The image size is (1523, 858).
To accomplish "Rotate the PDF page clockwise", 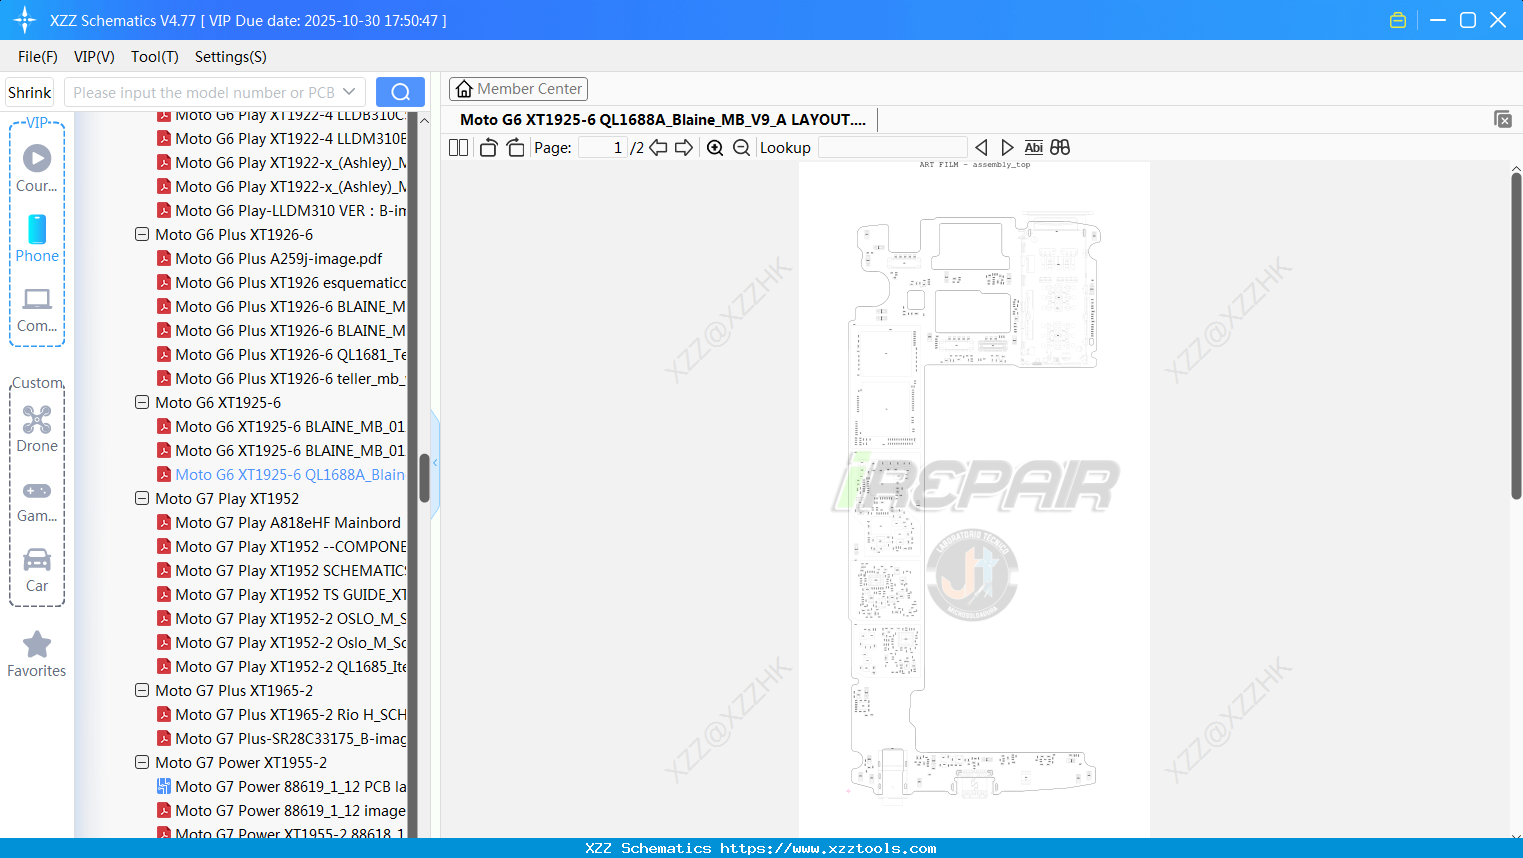I will (515, 146).
